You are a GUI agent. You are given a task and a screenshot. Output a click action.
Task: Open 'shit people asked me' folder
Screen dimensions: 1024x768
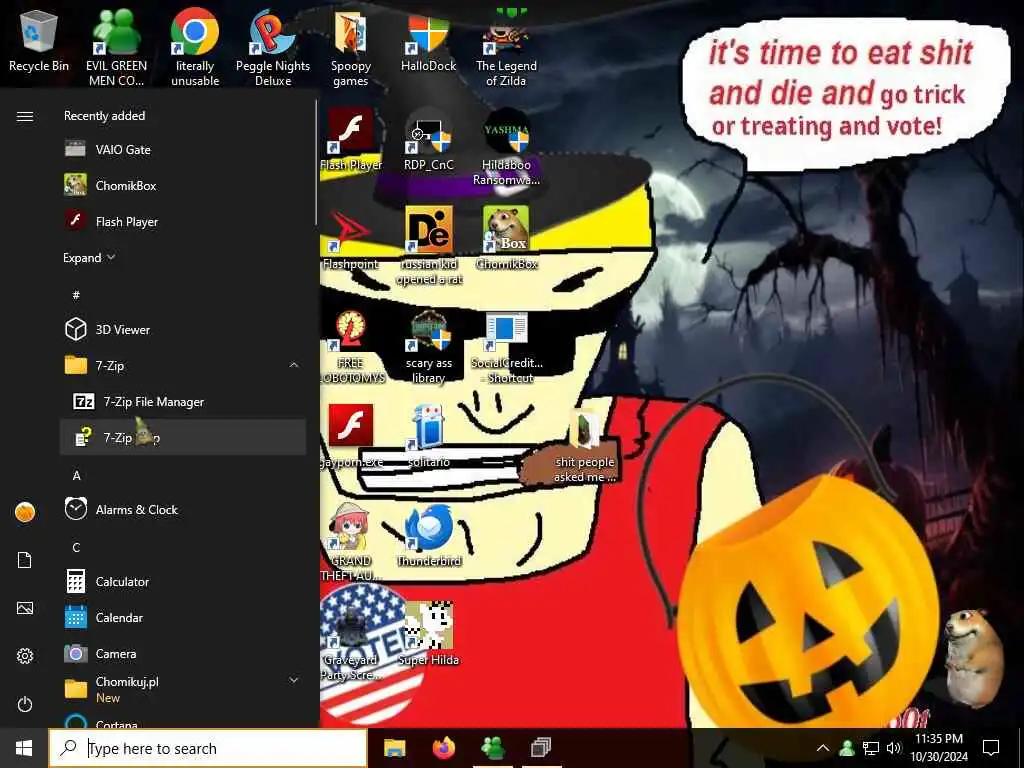point(584,444)
